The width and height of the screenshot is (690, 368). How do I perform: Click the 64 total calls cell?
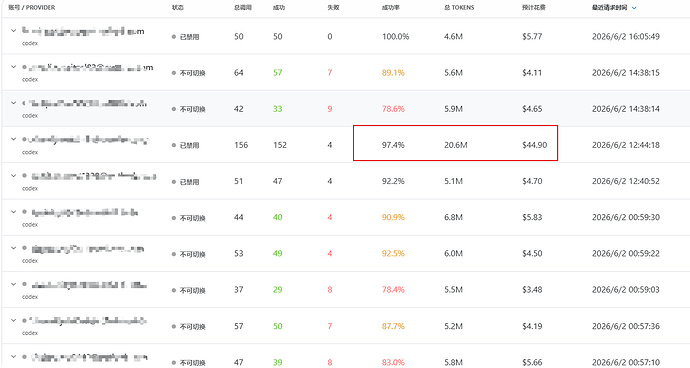pyautogui.click(x=239, y=73)
